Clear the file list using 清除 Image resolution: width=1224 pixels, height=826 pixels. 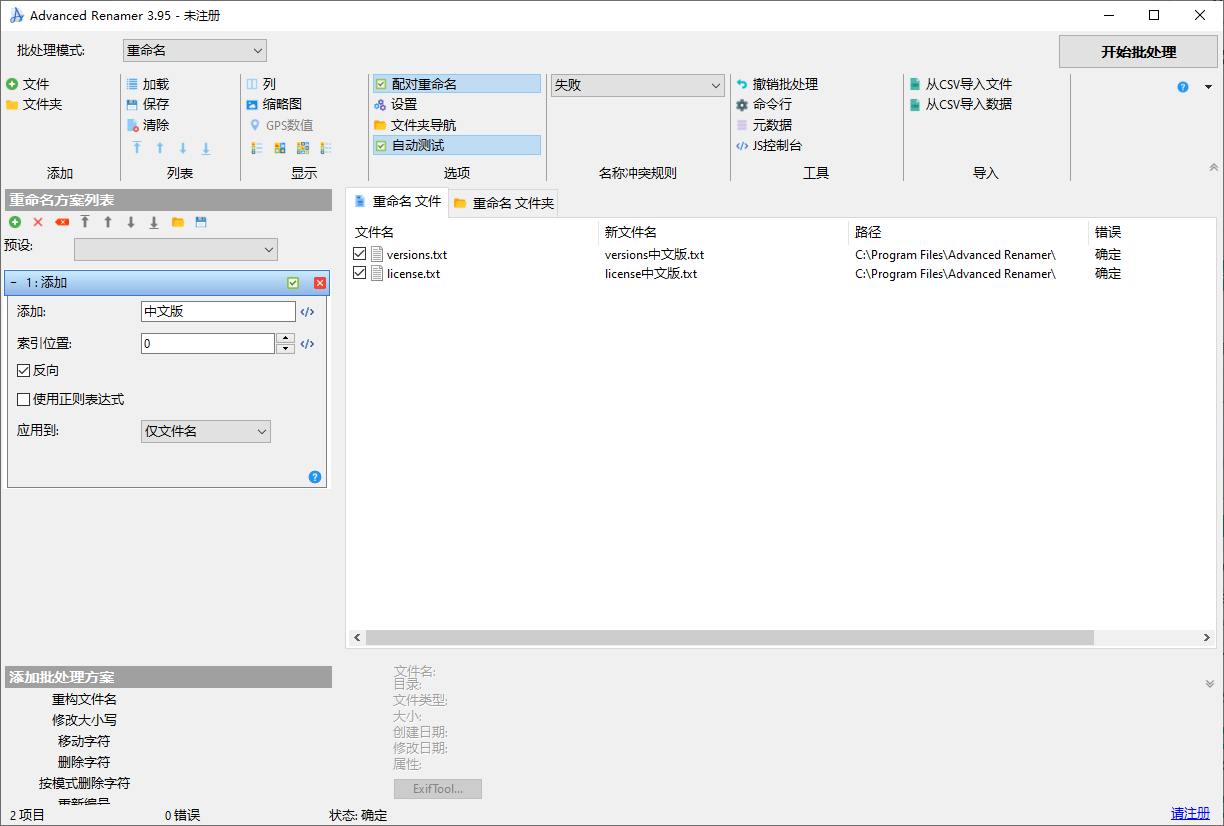pos(147,125)
